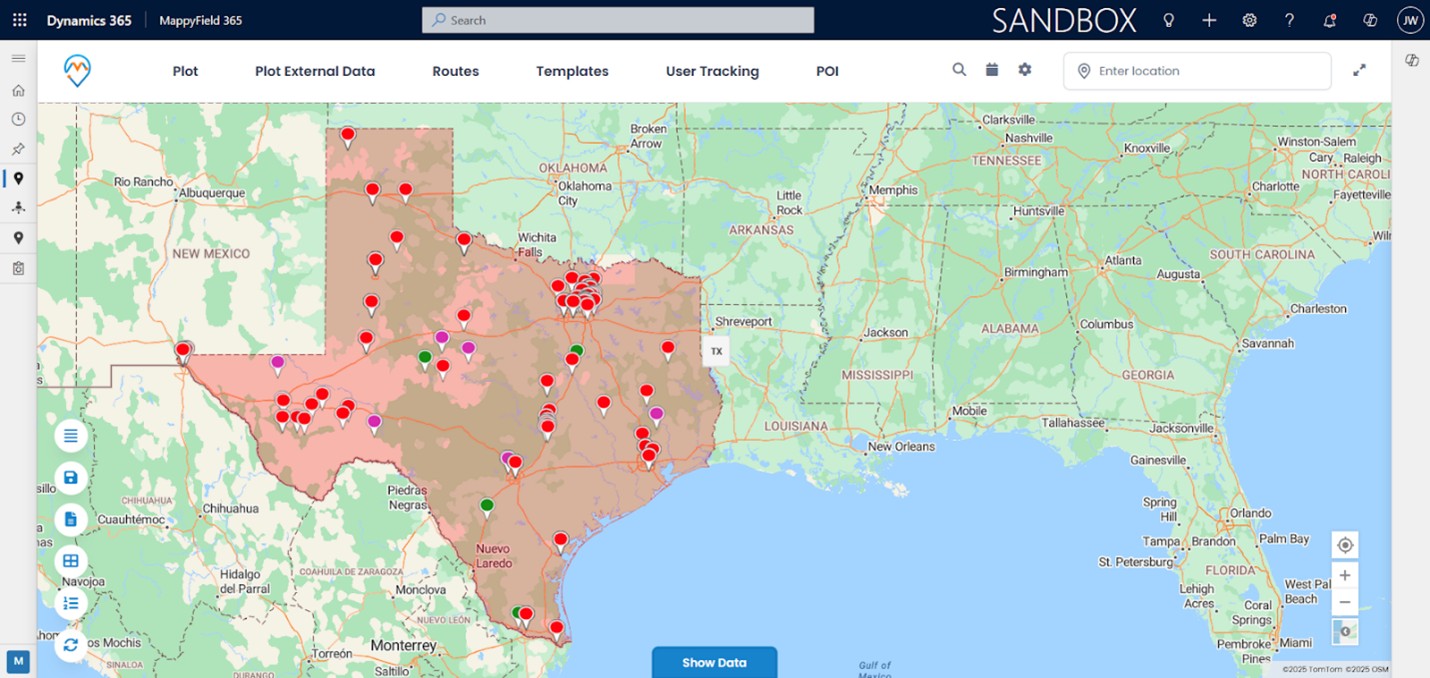Image resolution: width=1430 pixels, height=678 pixels.
Task: Click the MappyField 365 app name
Action: pos(200,20)
